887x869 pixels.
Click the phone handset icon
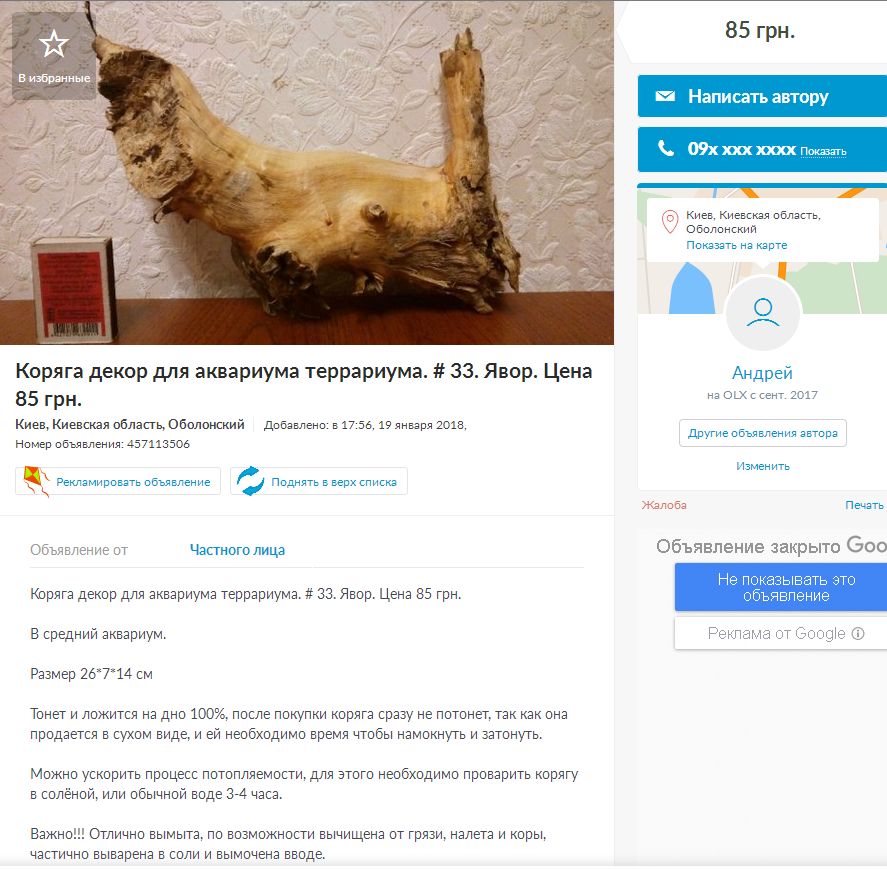point(666,148)
